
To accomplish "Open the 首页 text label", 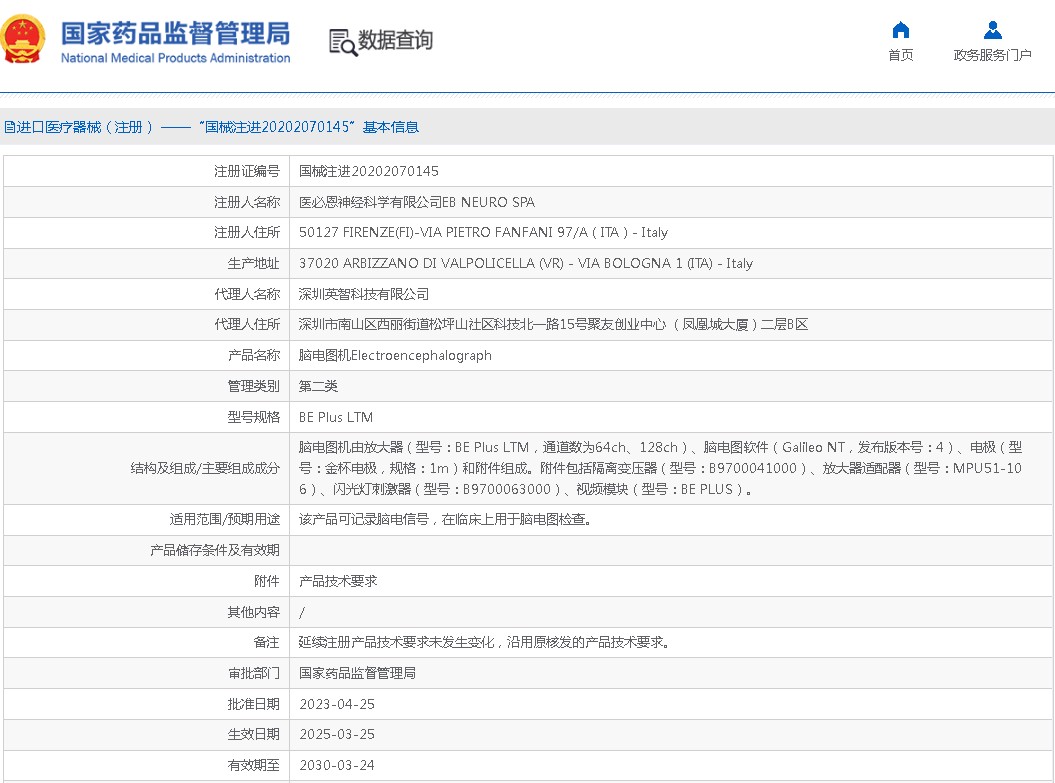I will (900, 55).
